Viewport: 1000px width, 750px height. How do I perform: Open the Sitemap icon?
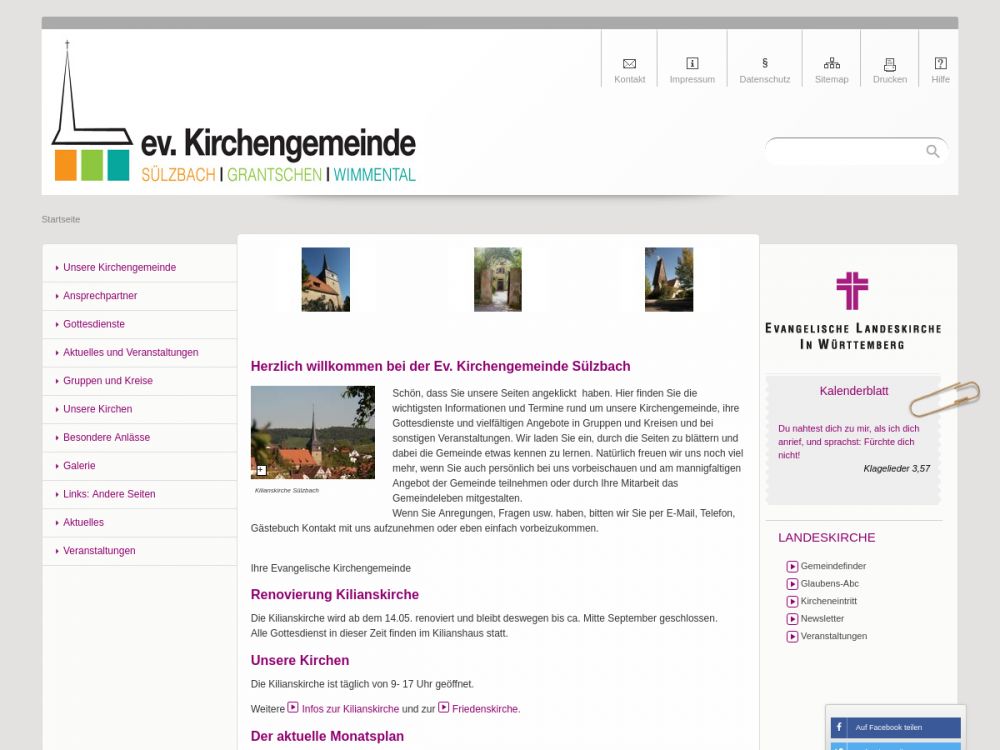point(831,64)
